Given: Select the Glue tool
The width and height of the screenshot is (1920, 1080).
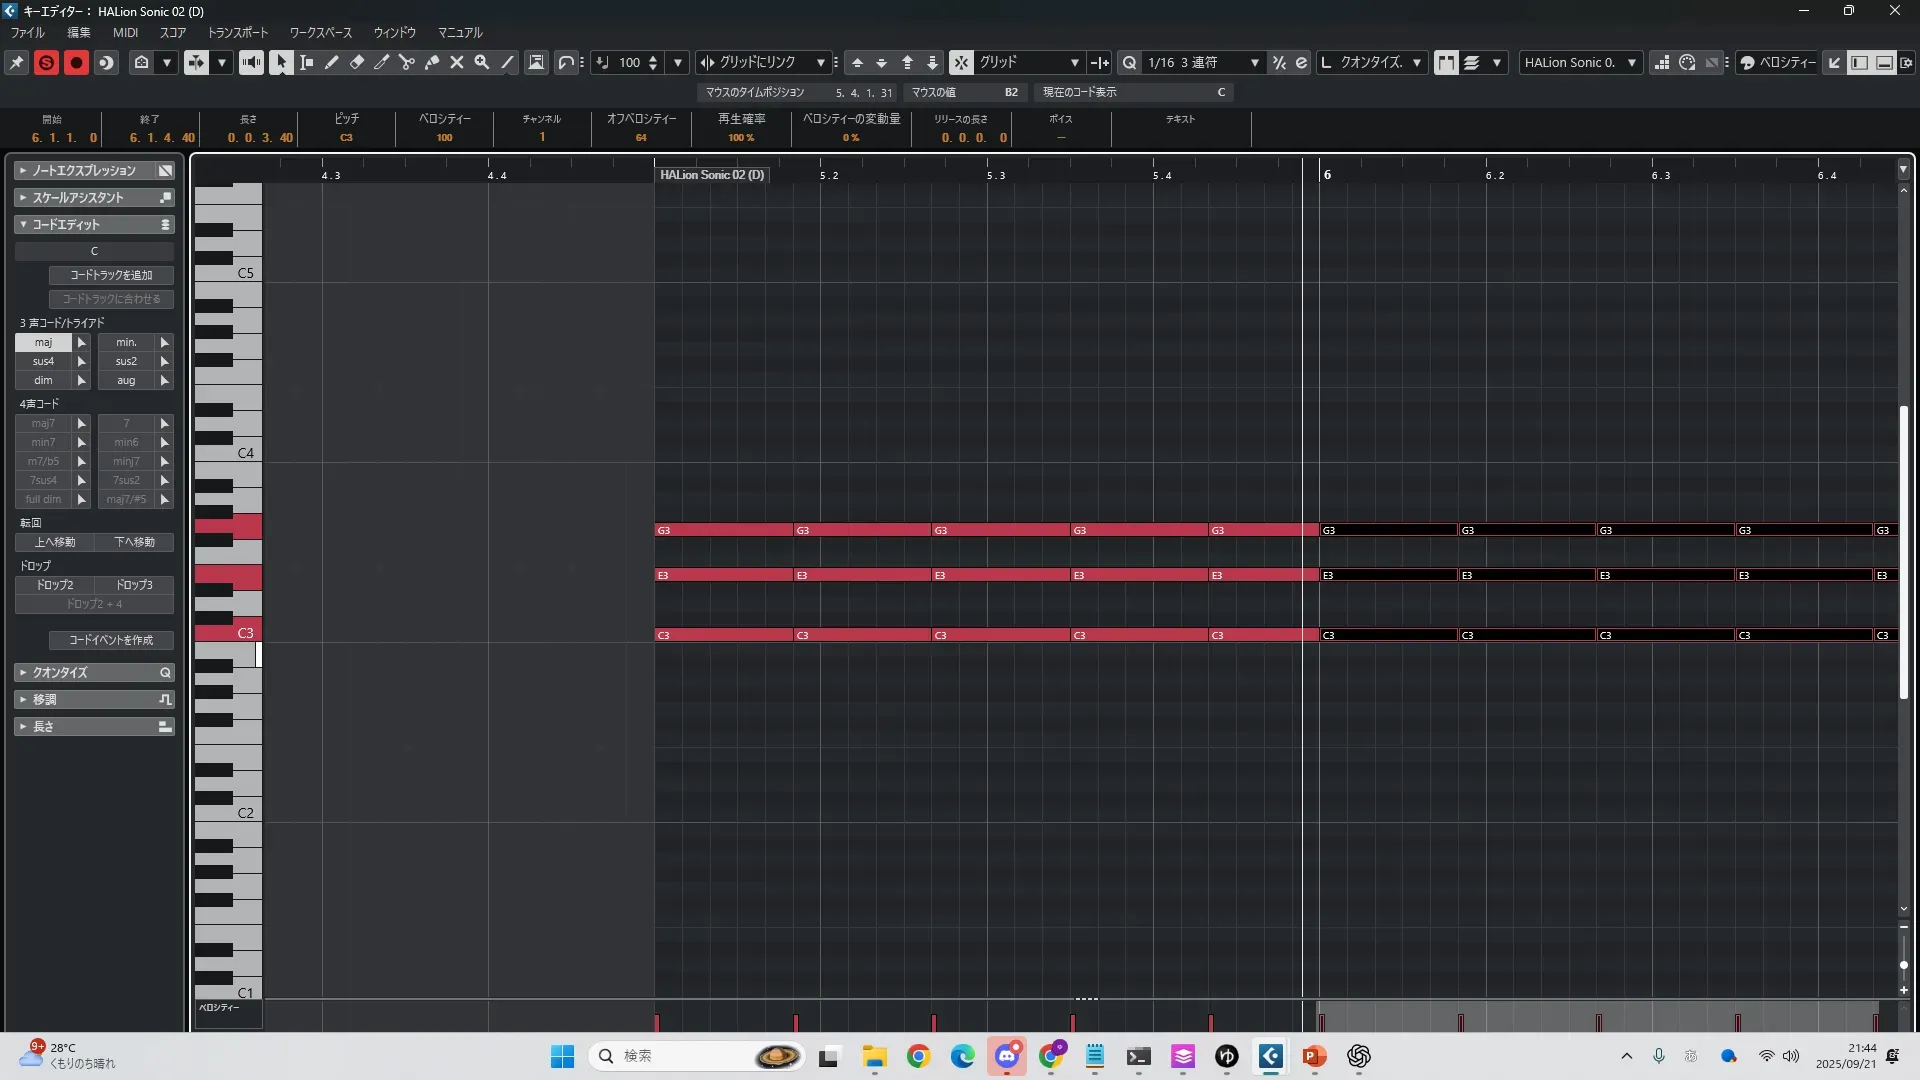Looking at the screenshot, I should 432,62.
